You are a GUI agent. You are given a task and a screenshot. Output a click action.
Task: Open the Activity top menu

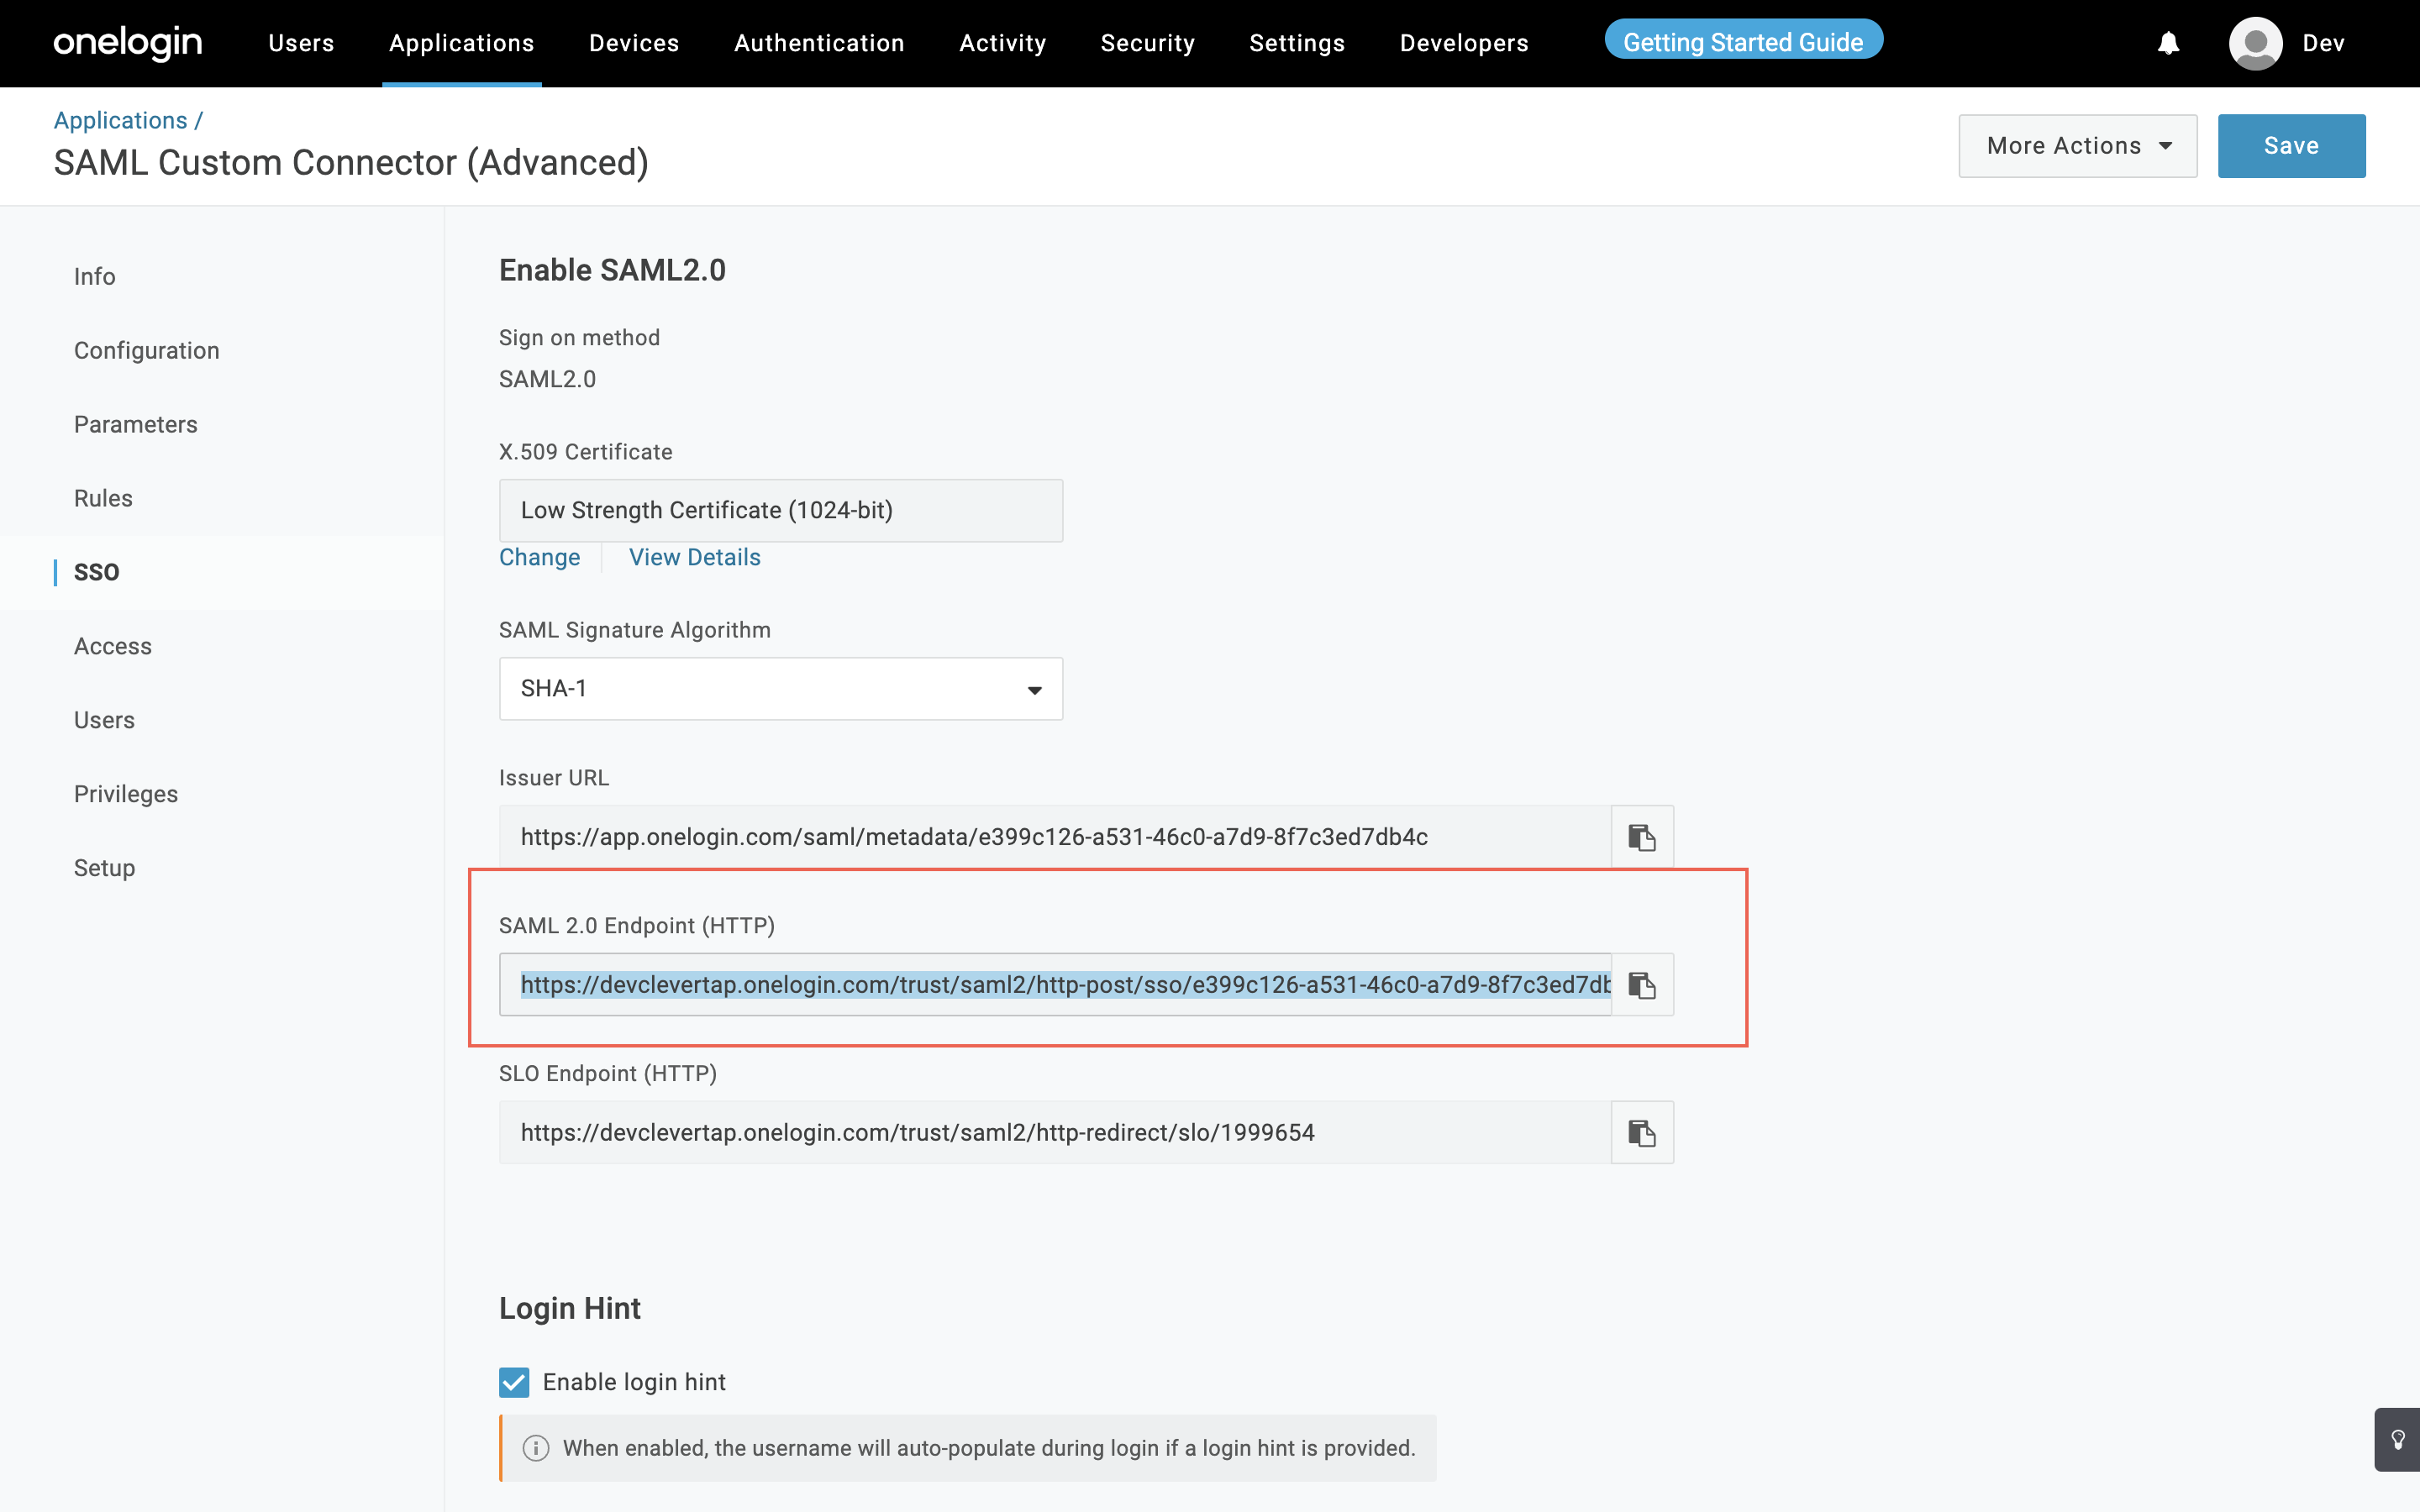pos(1002,43)
